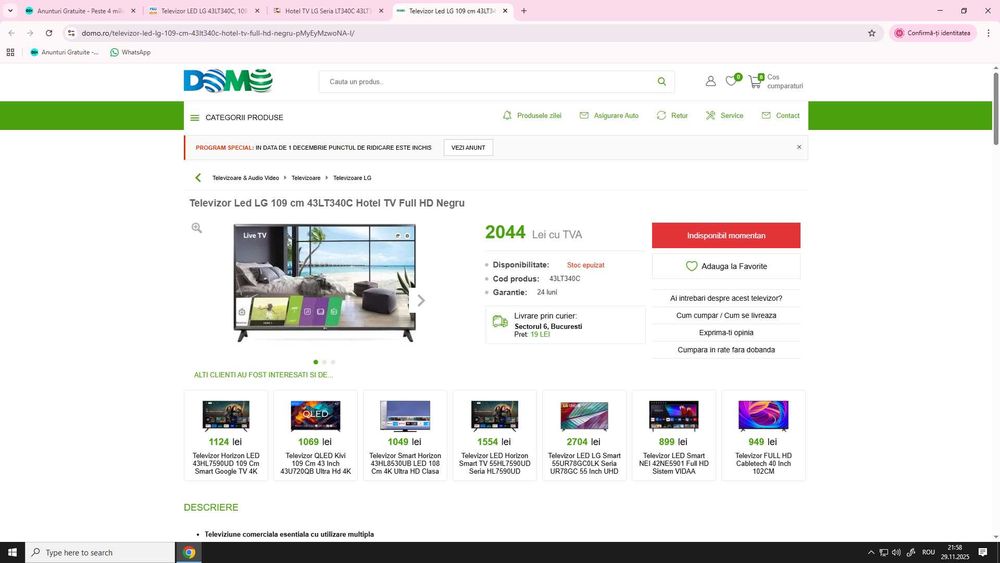Open Horizon 55HL7590UD 1554 lei product
The height and width of the screenshot is (563, 1000).
pos(495,435)
